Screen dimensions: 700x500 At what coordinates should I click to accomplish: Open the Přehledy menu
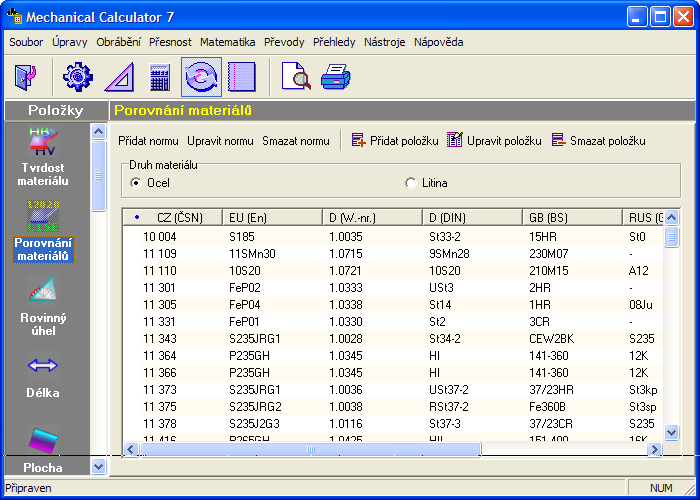coord(334,42)
